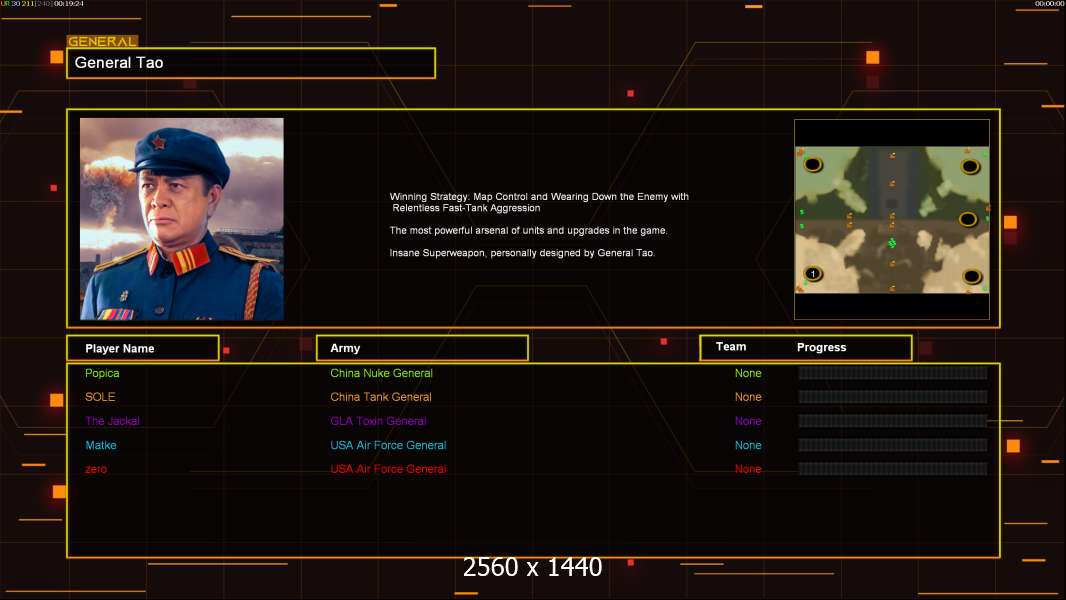This screenshot has width=1066, height=600.
Task: Click the 00:00:00 clock in top-right corner
Action: point(1049,3)
